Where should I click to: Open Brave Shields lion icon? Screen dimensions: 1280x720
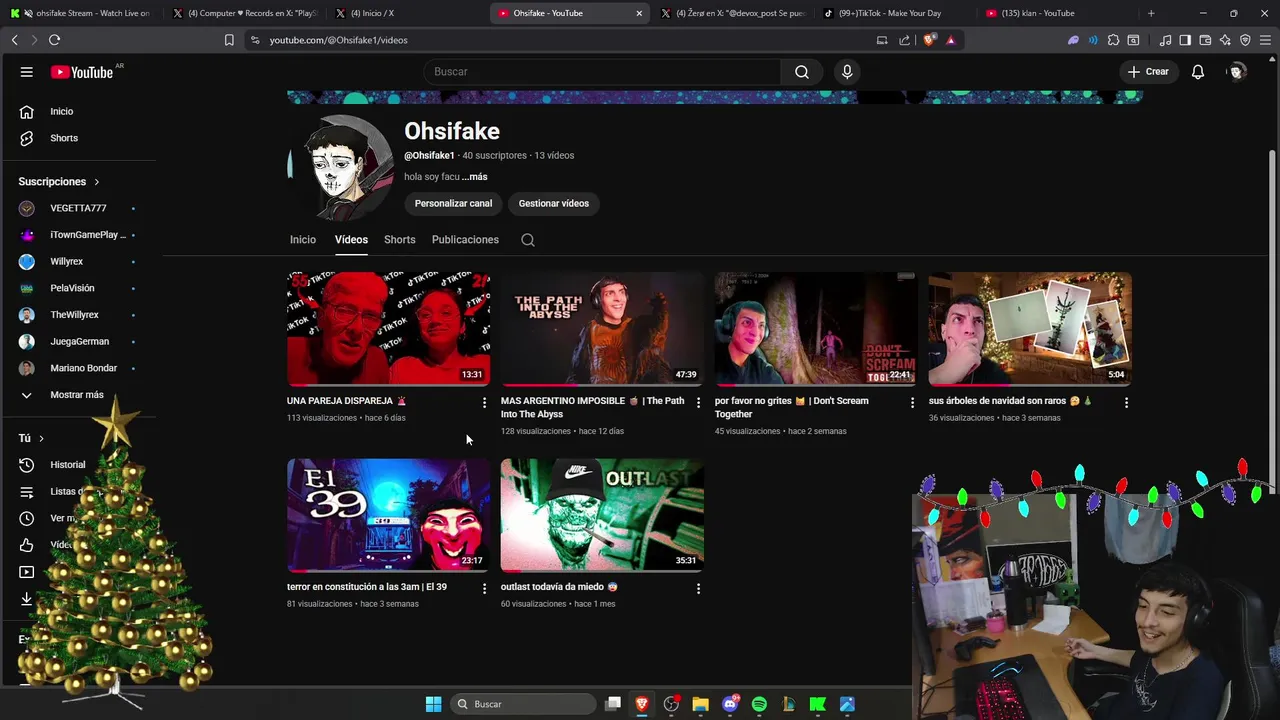[930, 40]
